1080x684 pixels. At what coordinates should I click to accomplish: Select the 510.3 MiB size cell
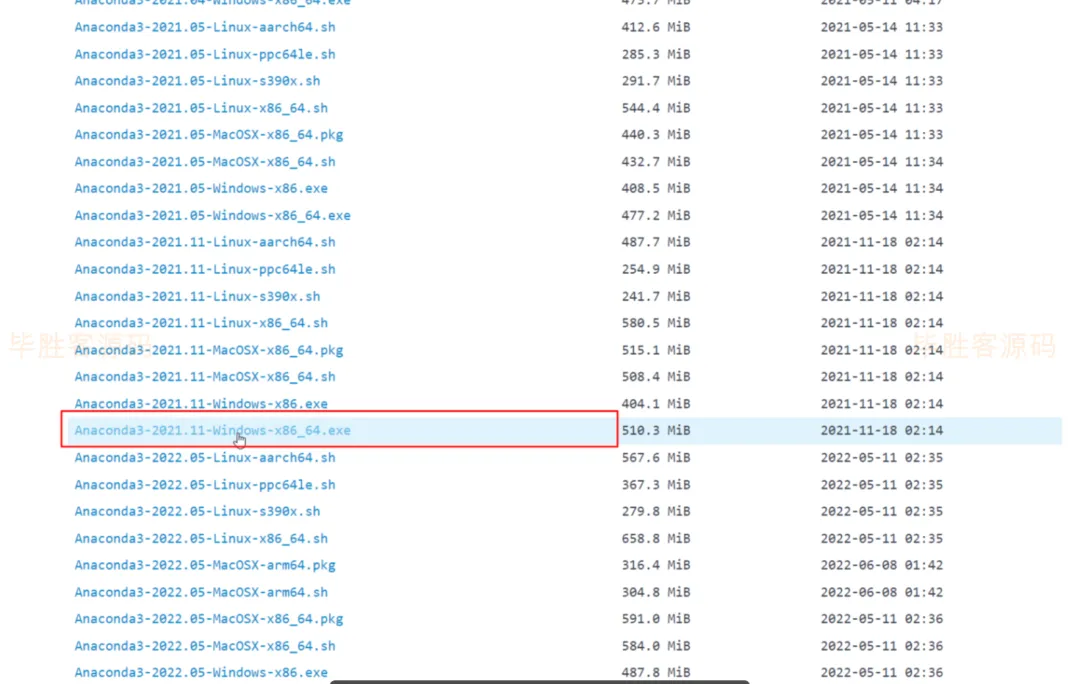click(656, 431)
